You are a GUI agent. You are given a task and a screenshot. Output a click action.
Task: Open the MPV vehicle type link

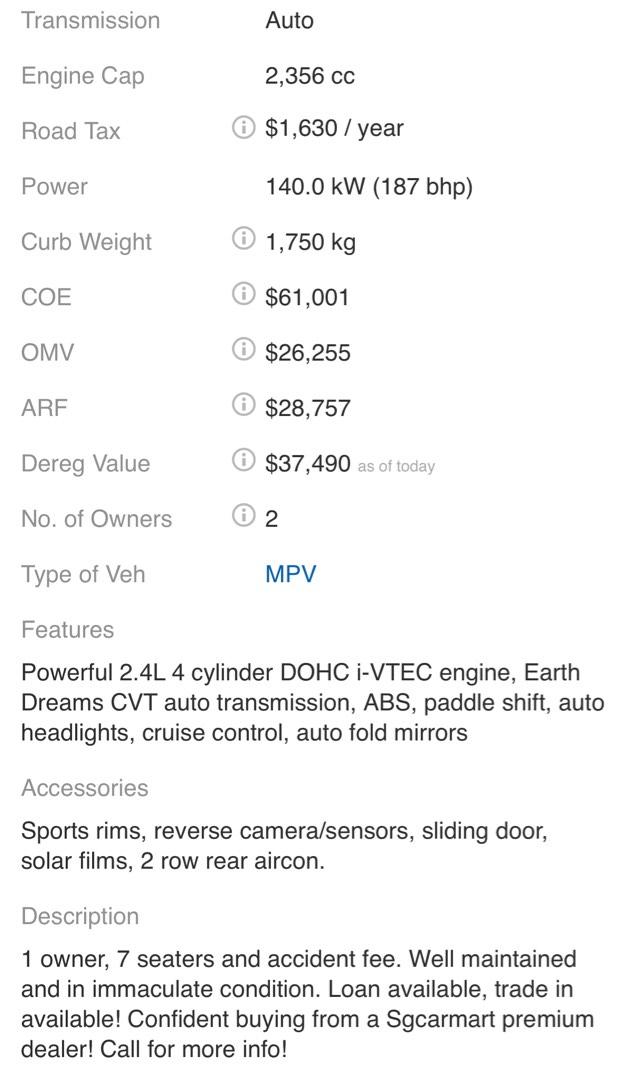coord(290,574)
